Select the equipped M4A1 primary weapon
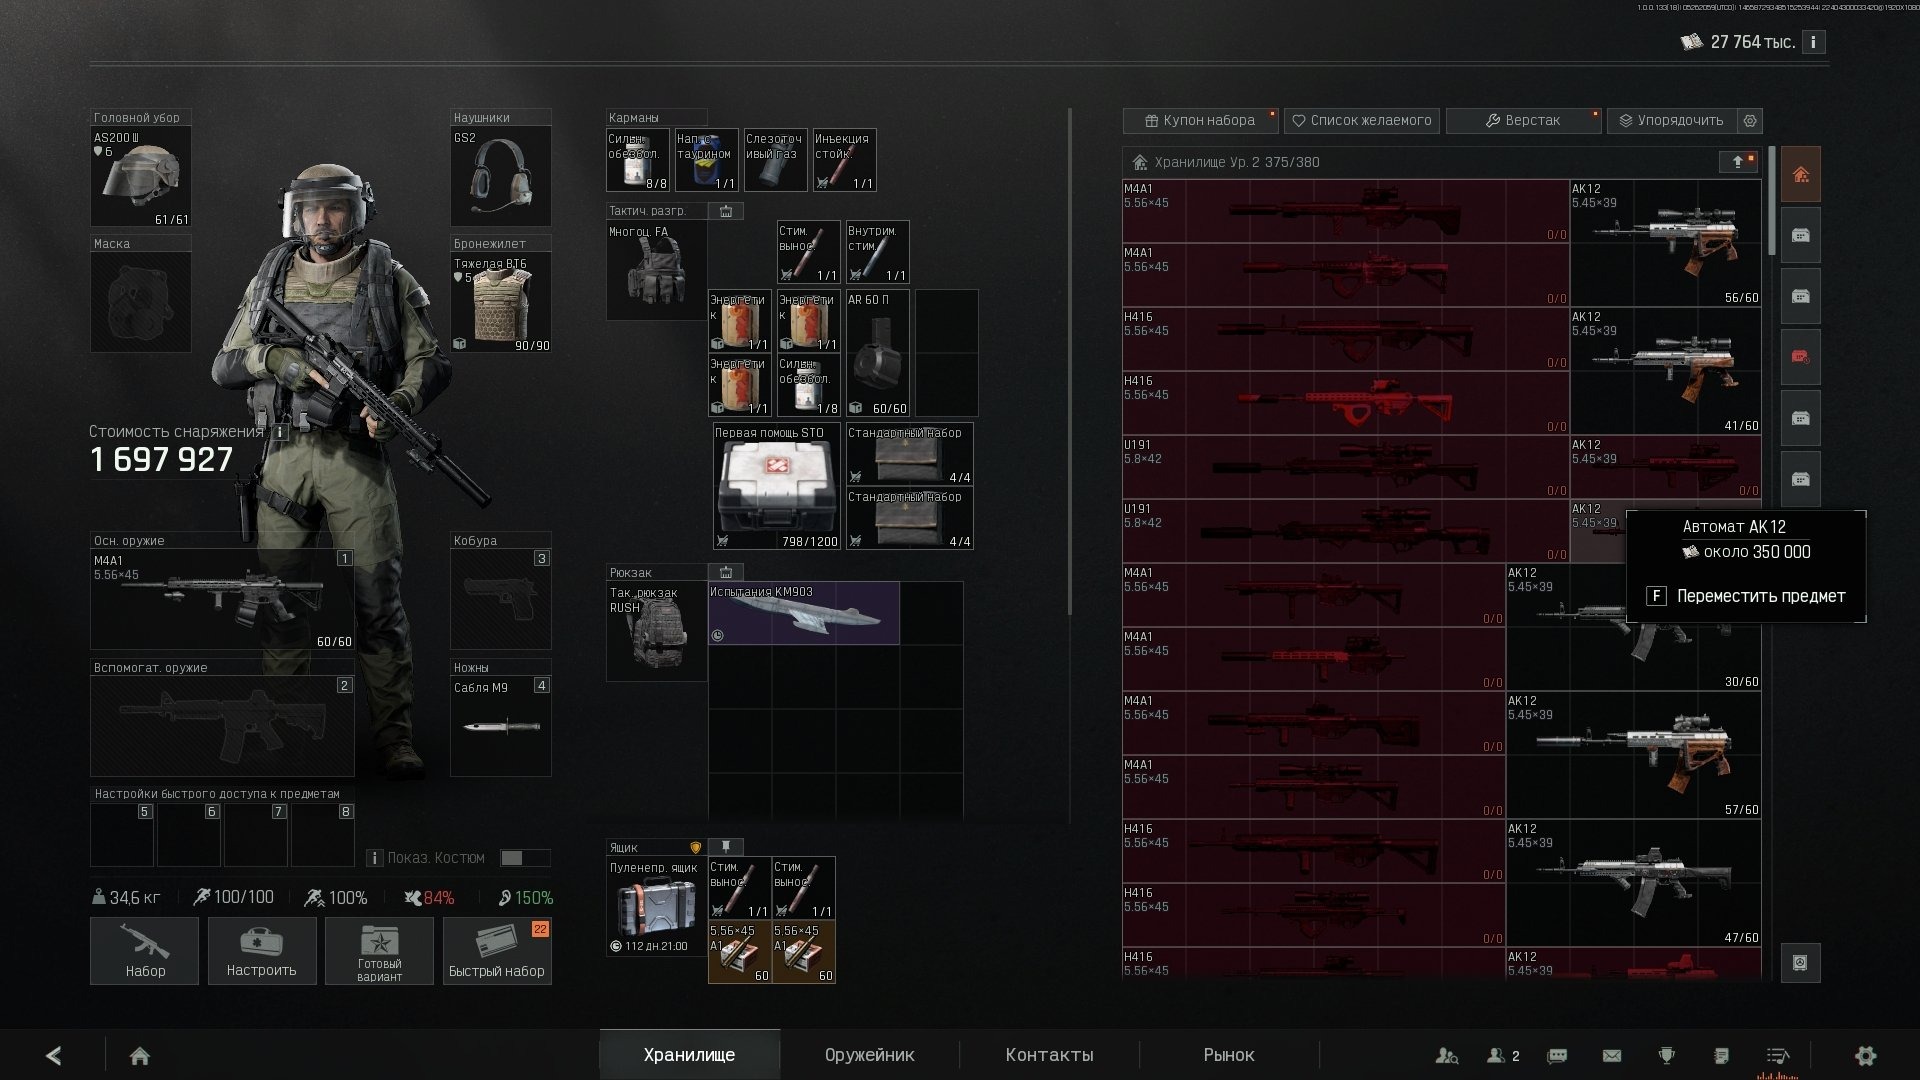1920x1080 pixels. click(x=222, y=599)
